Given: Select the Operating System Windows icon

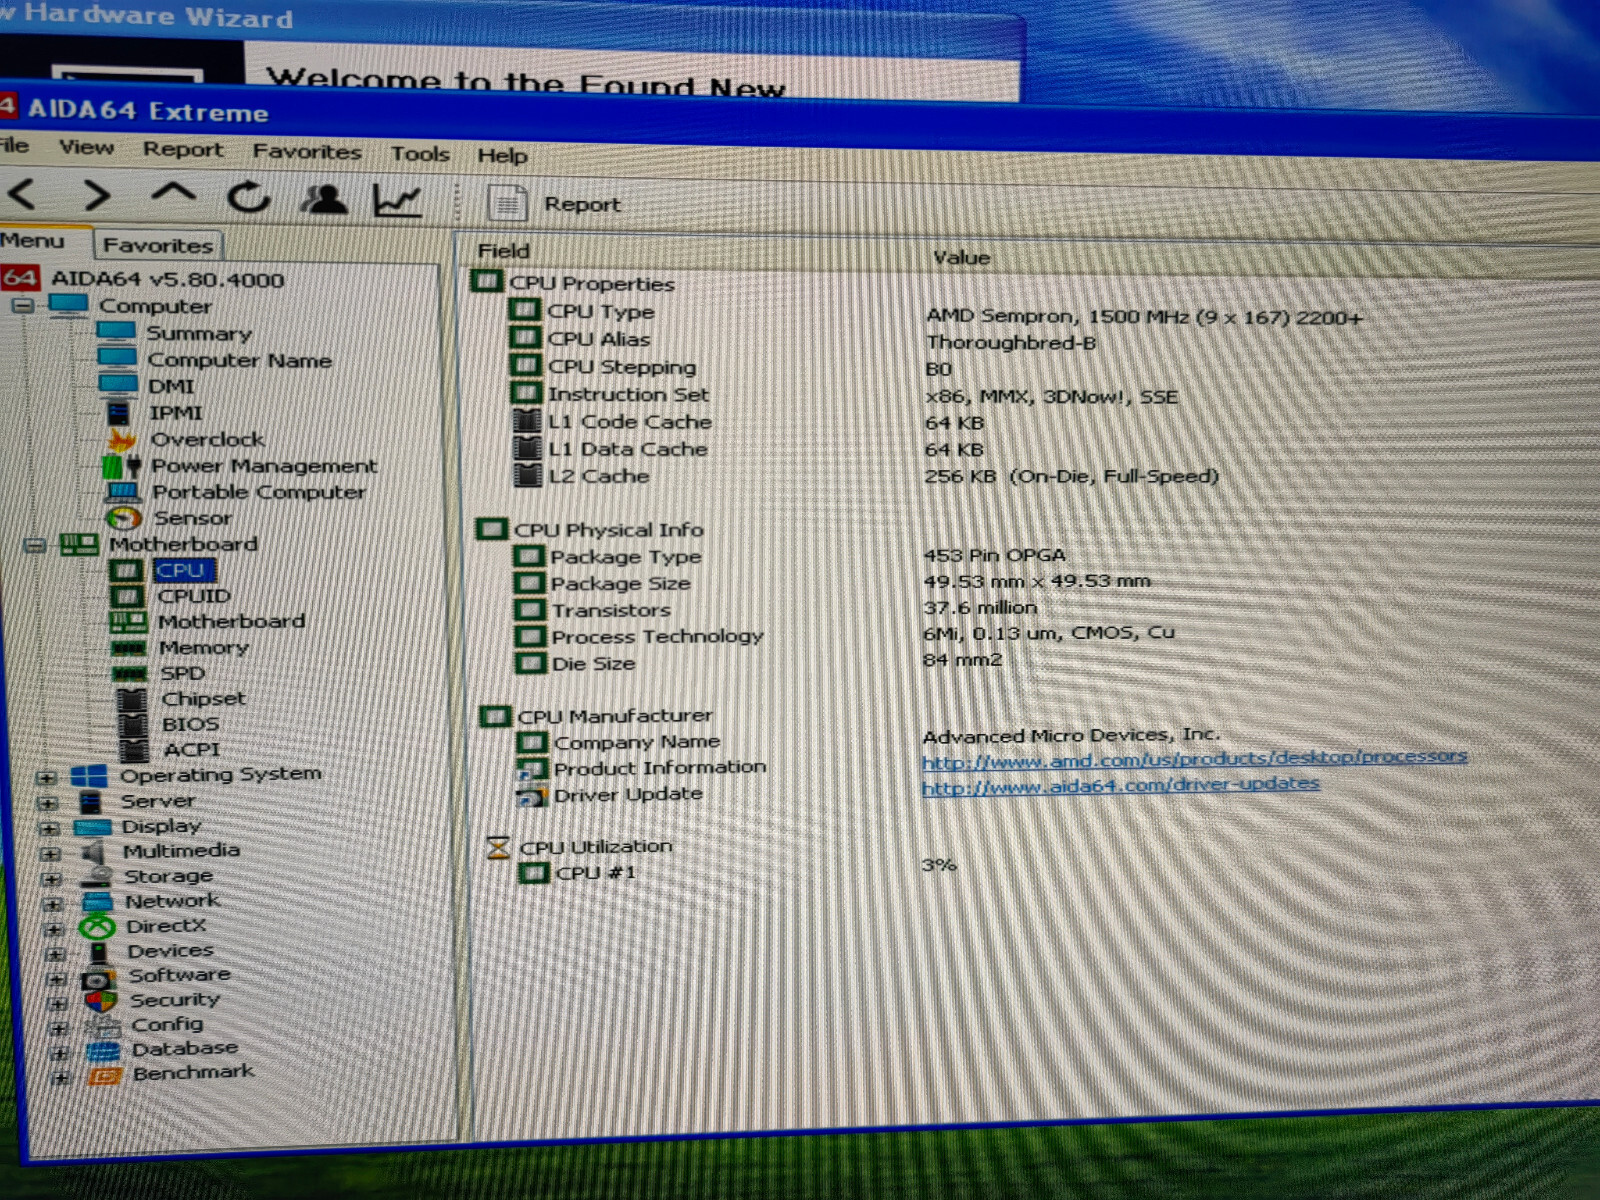Looking at the screenshot, I should [89, 776].
